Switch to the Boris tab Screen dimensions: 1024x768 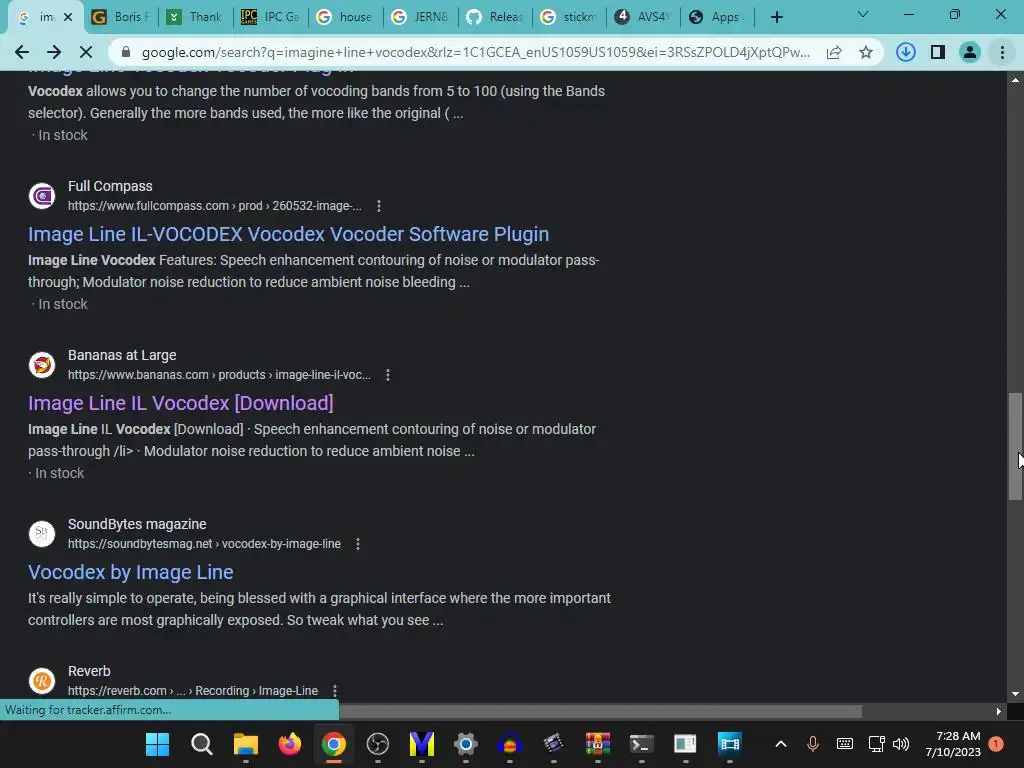tap(121, 17)
